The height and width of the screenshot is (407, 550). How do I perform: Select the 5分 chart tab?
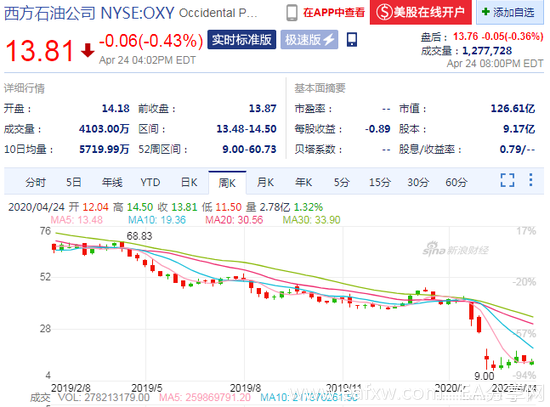point(341,182)
